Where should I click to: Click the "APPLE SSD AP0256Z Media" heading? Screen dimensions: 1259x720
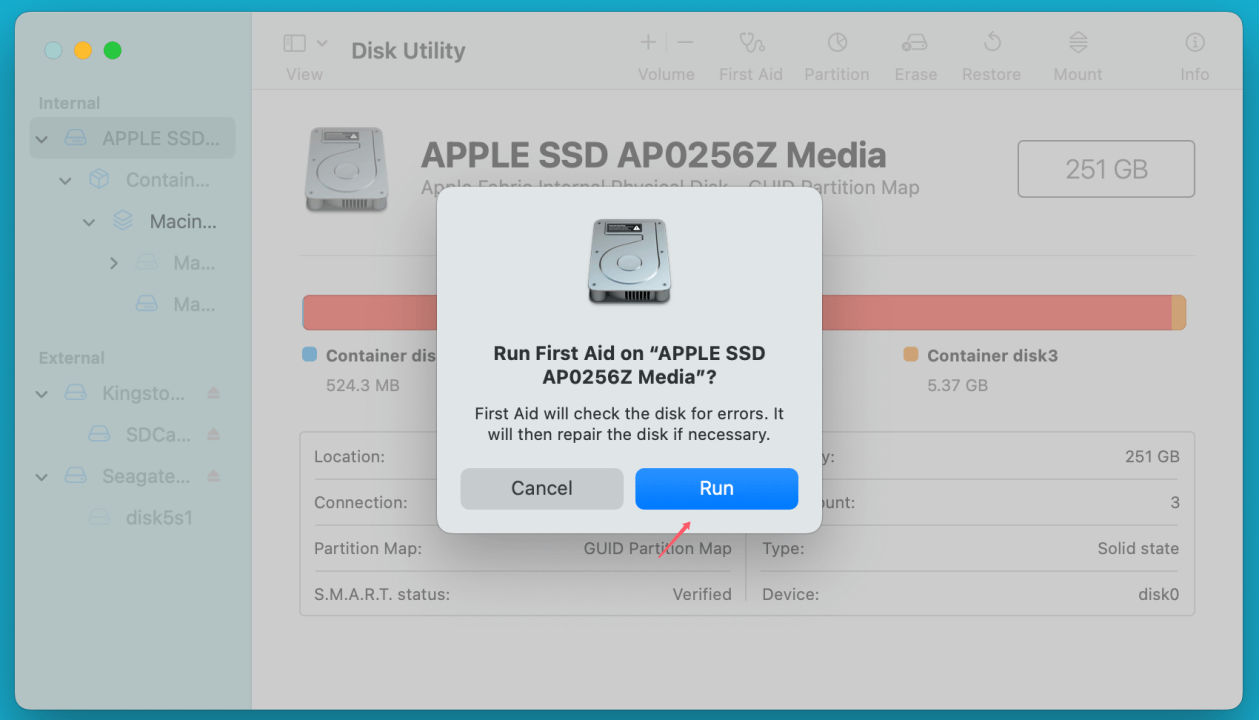point(654,155)
